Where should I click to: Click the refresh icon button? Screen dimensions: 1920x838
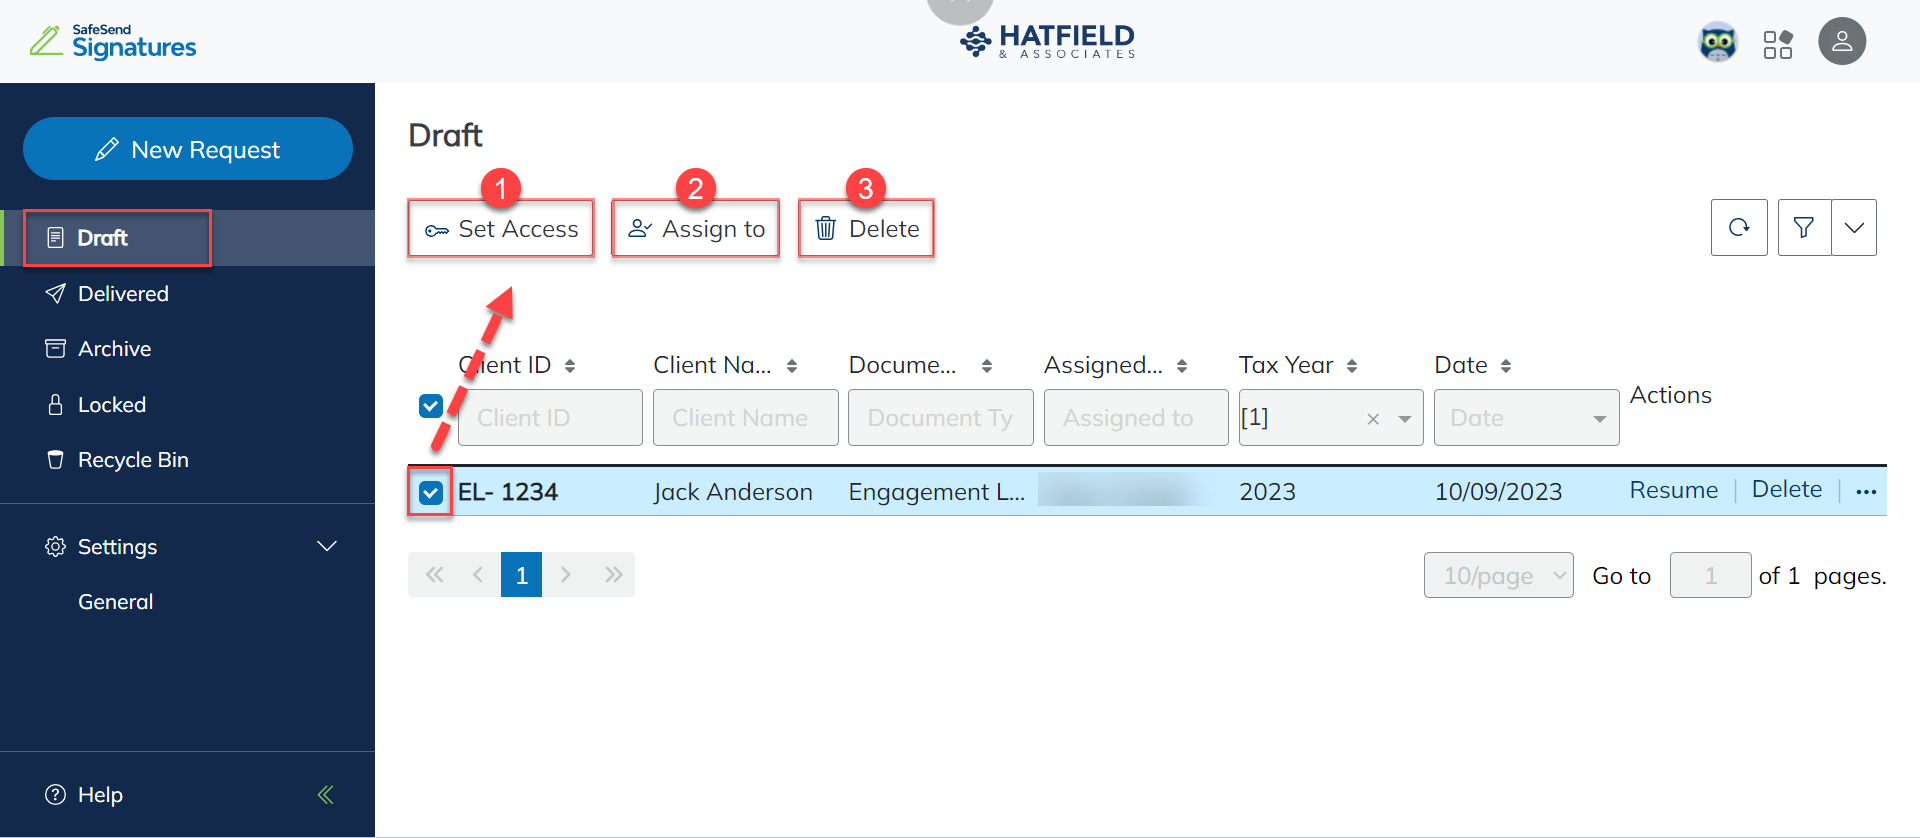1739,228
